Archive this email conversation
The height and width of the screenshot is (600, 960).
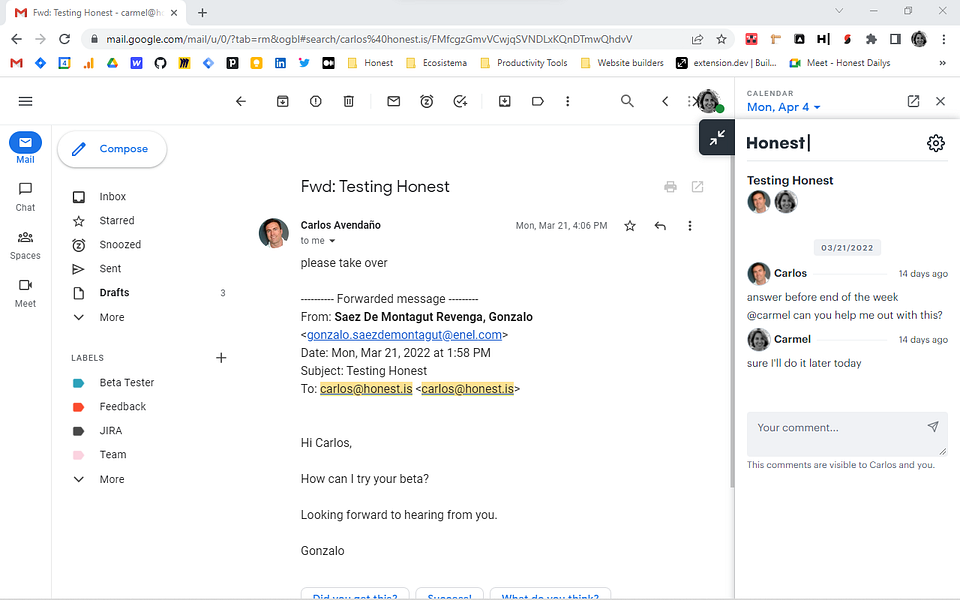click(282, 102)
